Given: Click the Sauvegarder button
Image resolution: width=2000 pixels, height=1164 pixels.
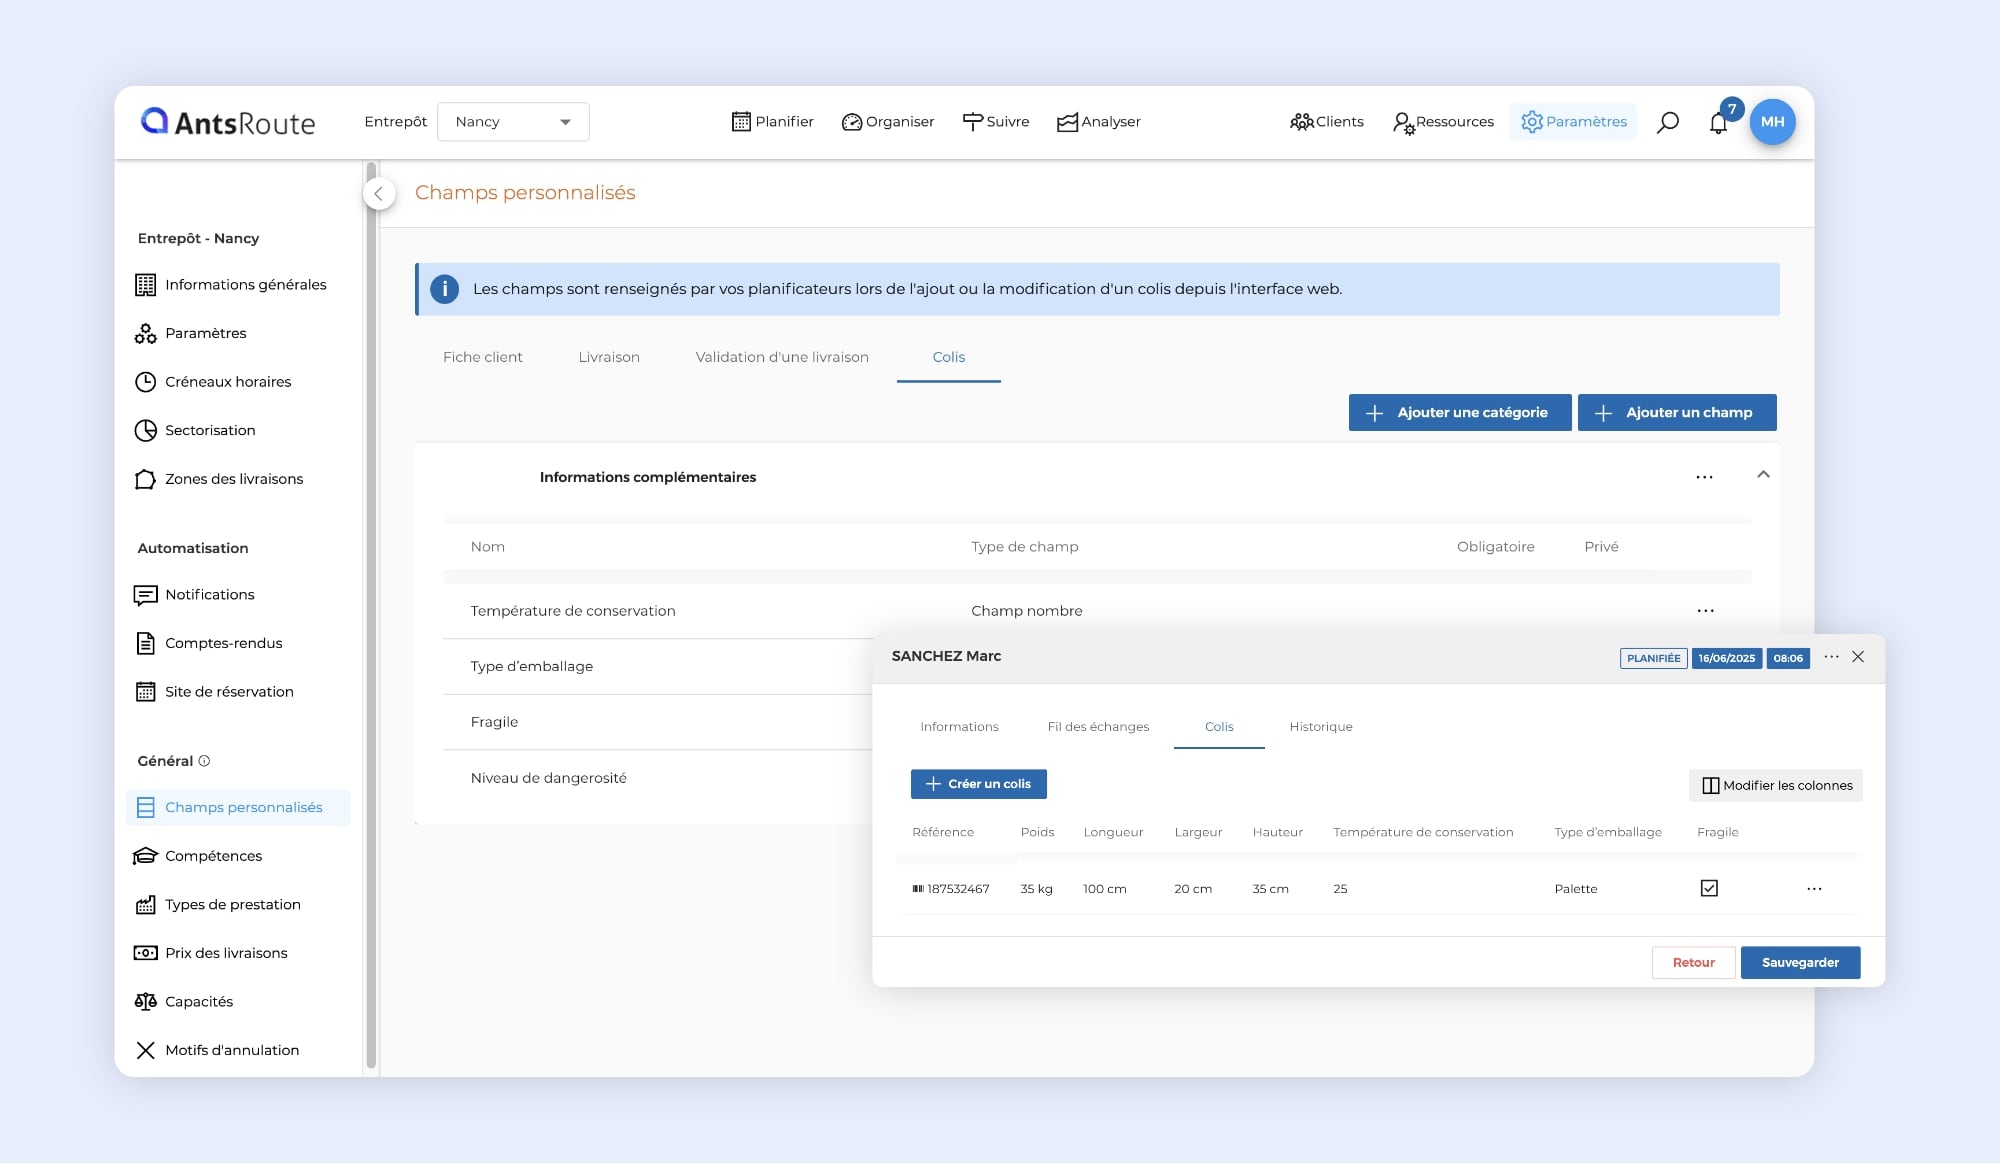Looking at the screenshot, I should coord(1799,963).
